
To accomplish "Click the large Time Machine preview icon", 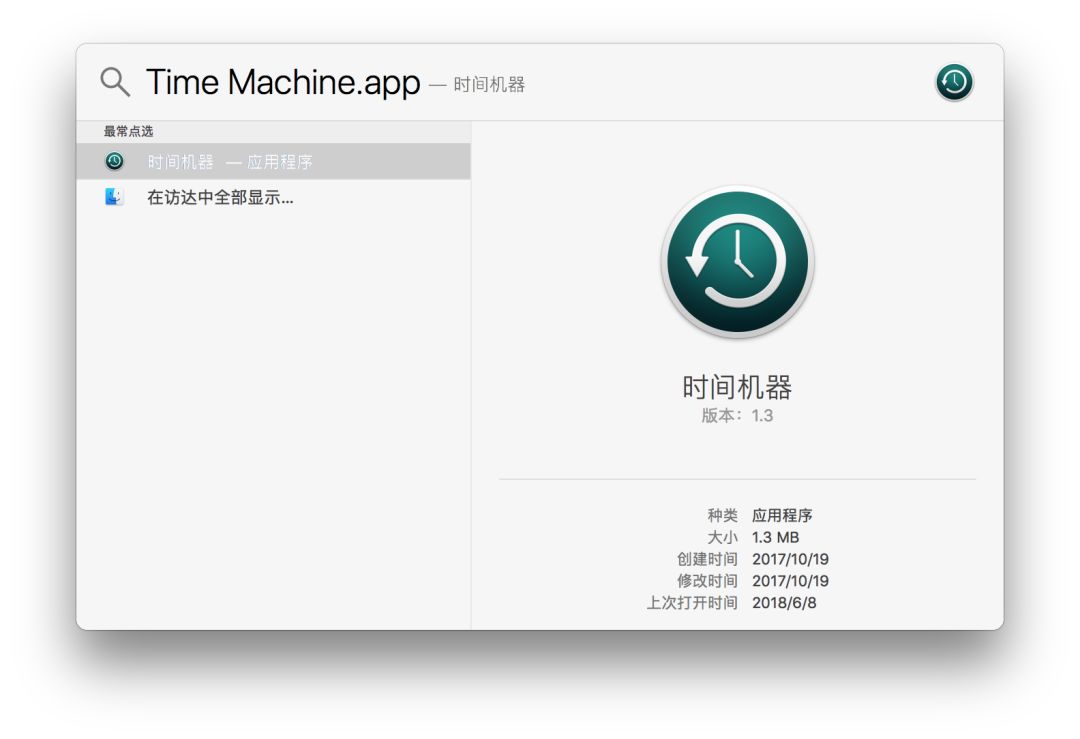I will (x=737, y=262).
